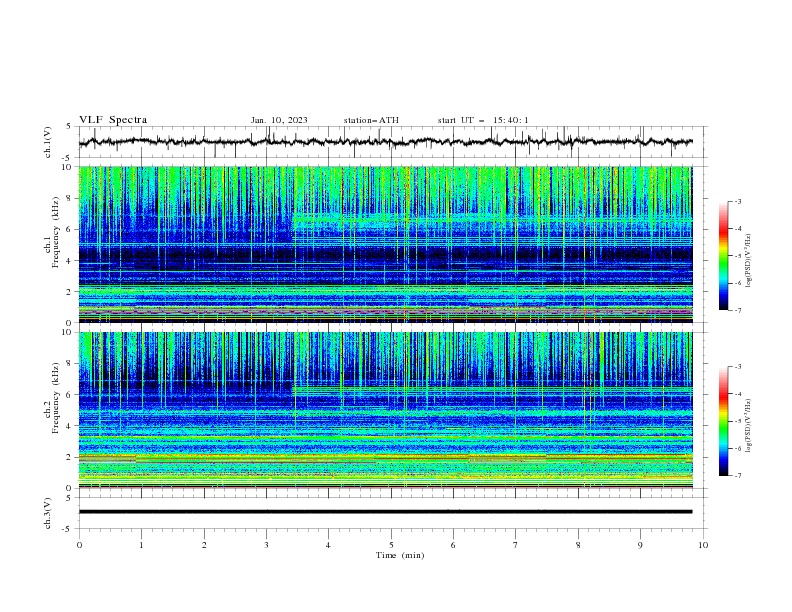Image resolution: width=792 pixels, height=612 pixels.
Task: Select the "start UT = 15:40:1" text
Action: (x=483, y=120)
